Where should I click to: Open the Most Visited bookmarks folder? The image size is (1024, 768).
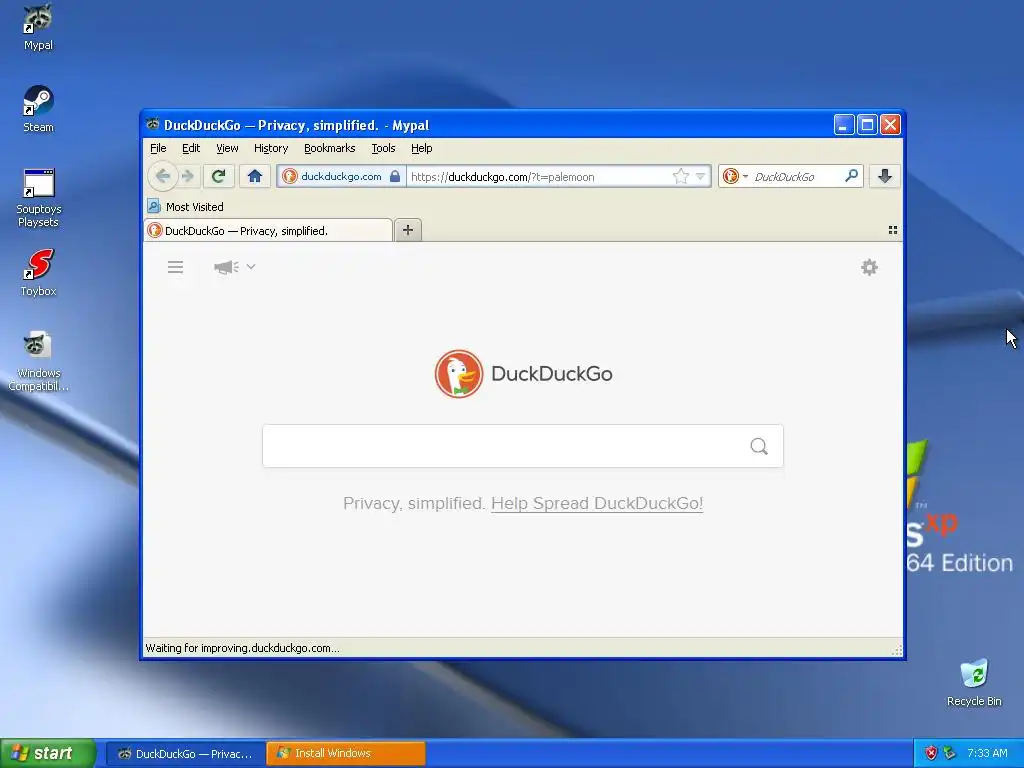coord(185,207)
